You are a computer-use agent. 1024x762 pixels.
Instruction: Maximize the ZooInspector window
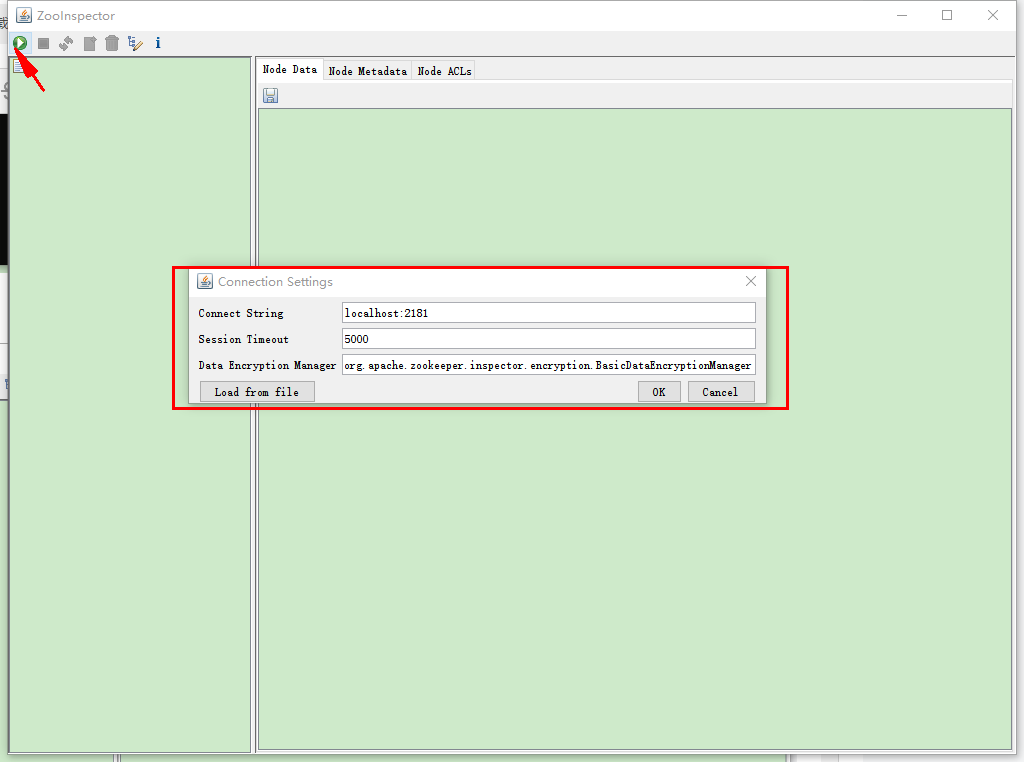click(947, 15)
